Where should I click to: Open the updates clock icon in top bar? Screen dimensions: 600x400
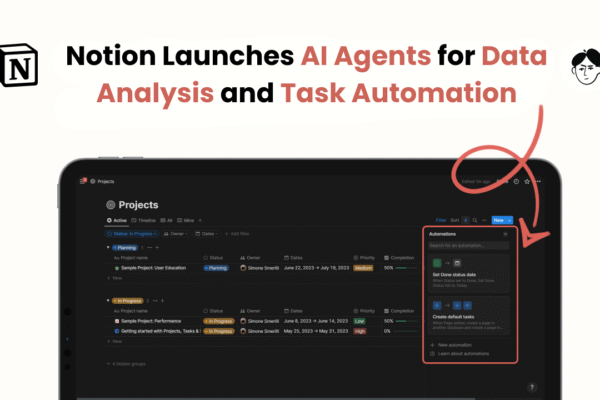tap(516, 181)
